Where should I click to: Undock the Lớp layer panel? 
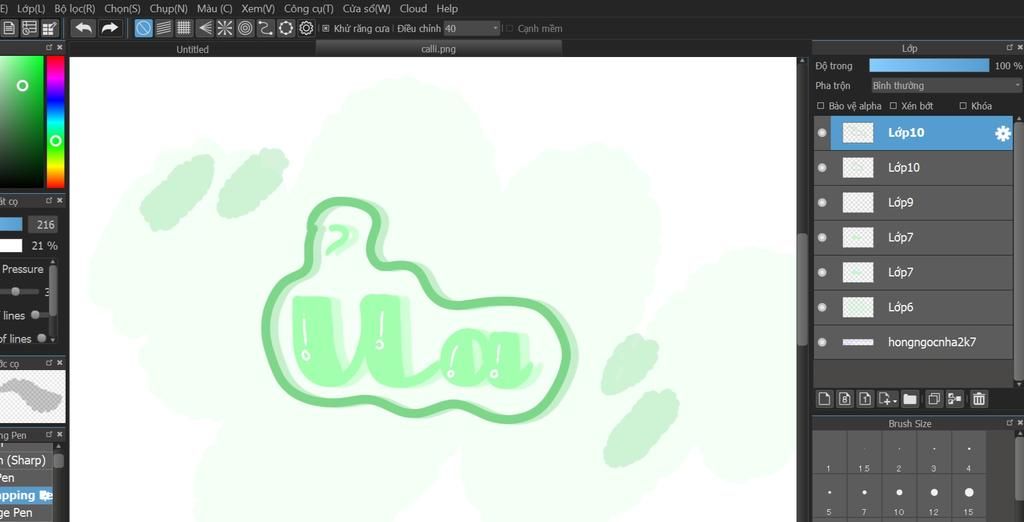(x=1010, y=48)
